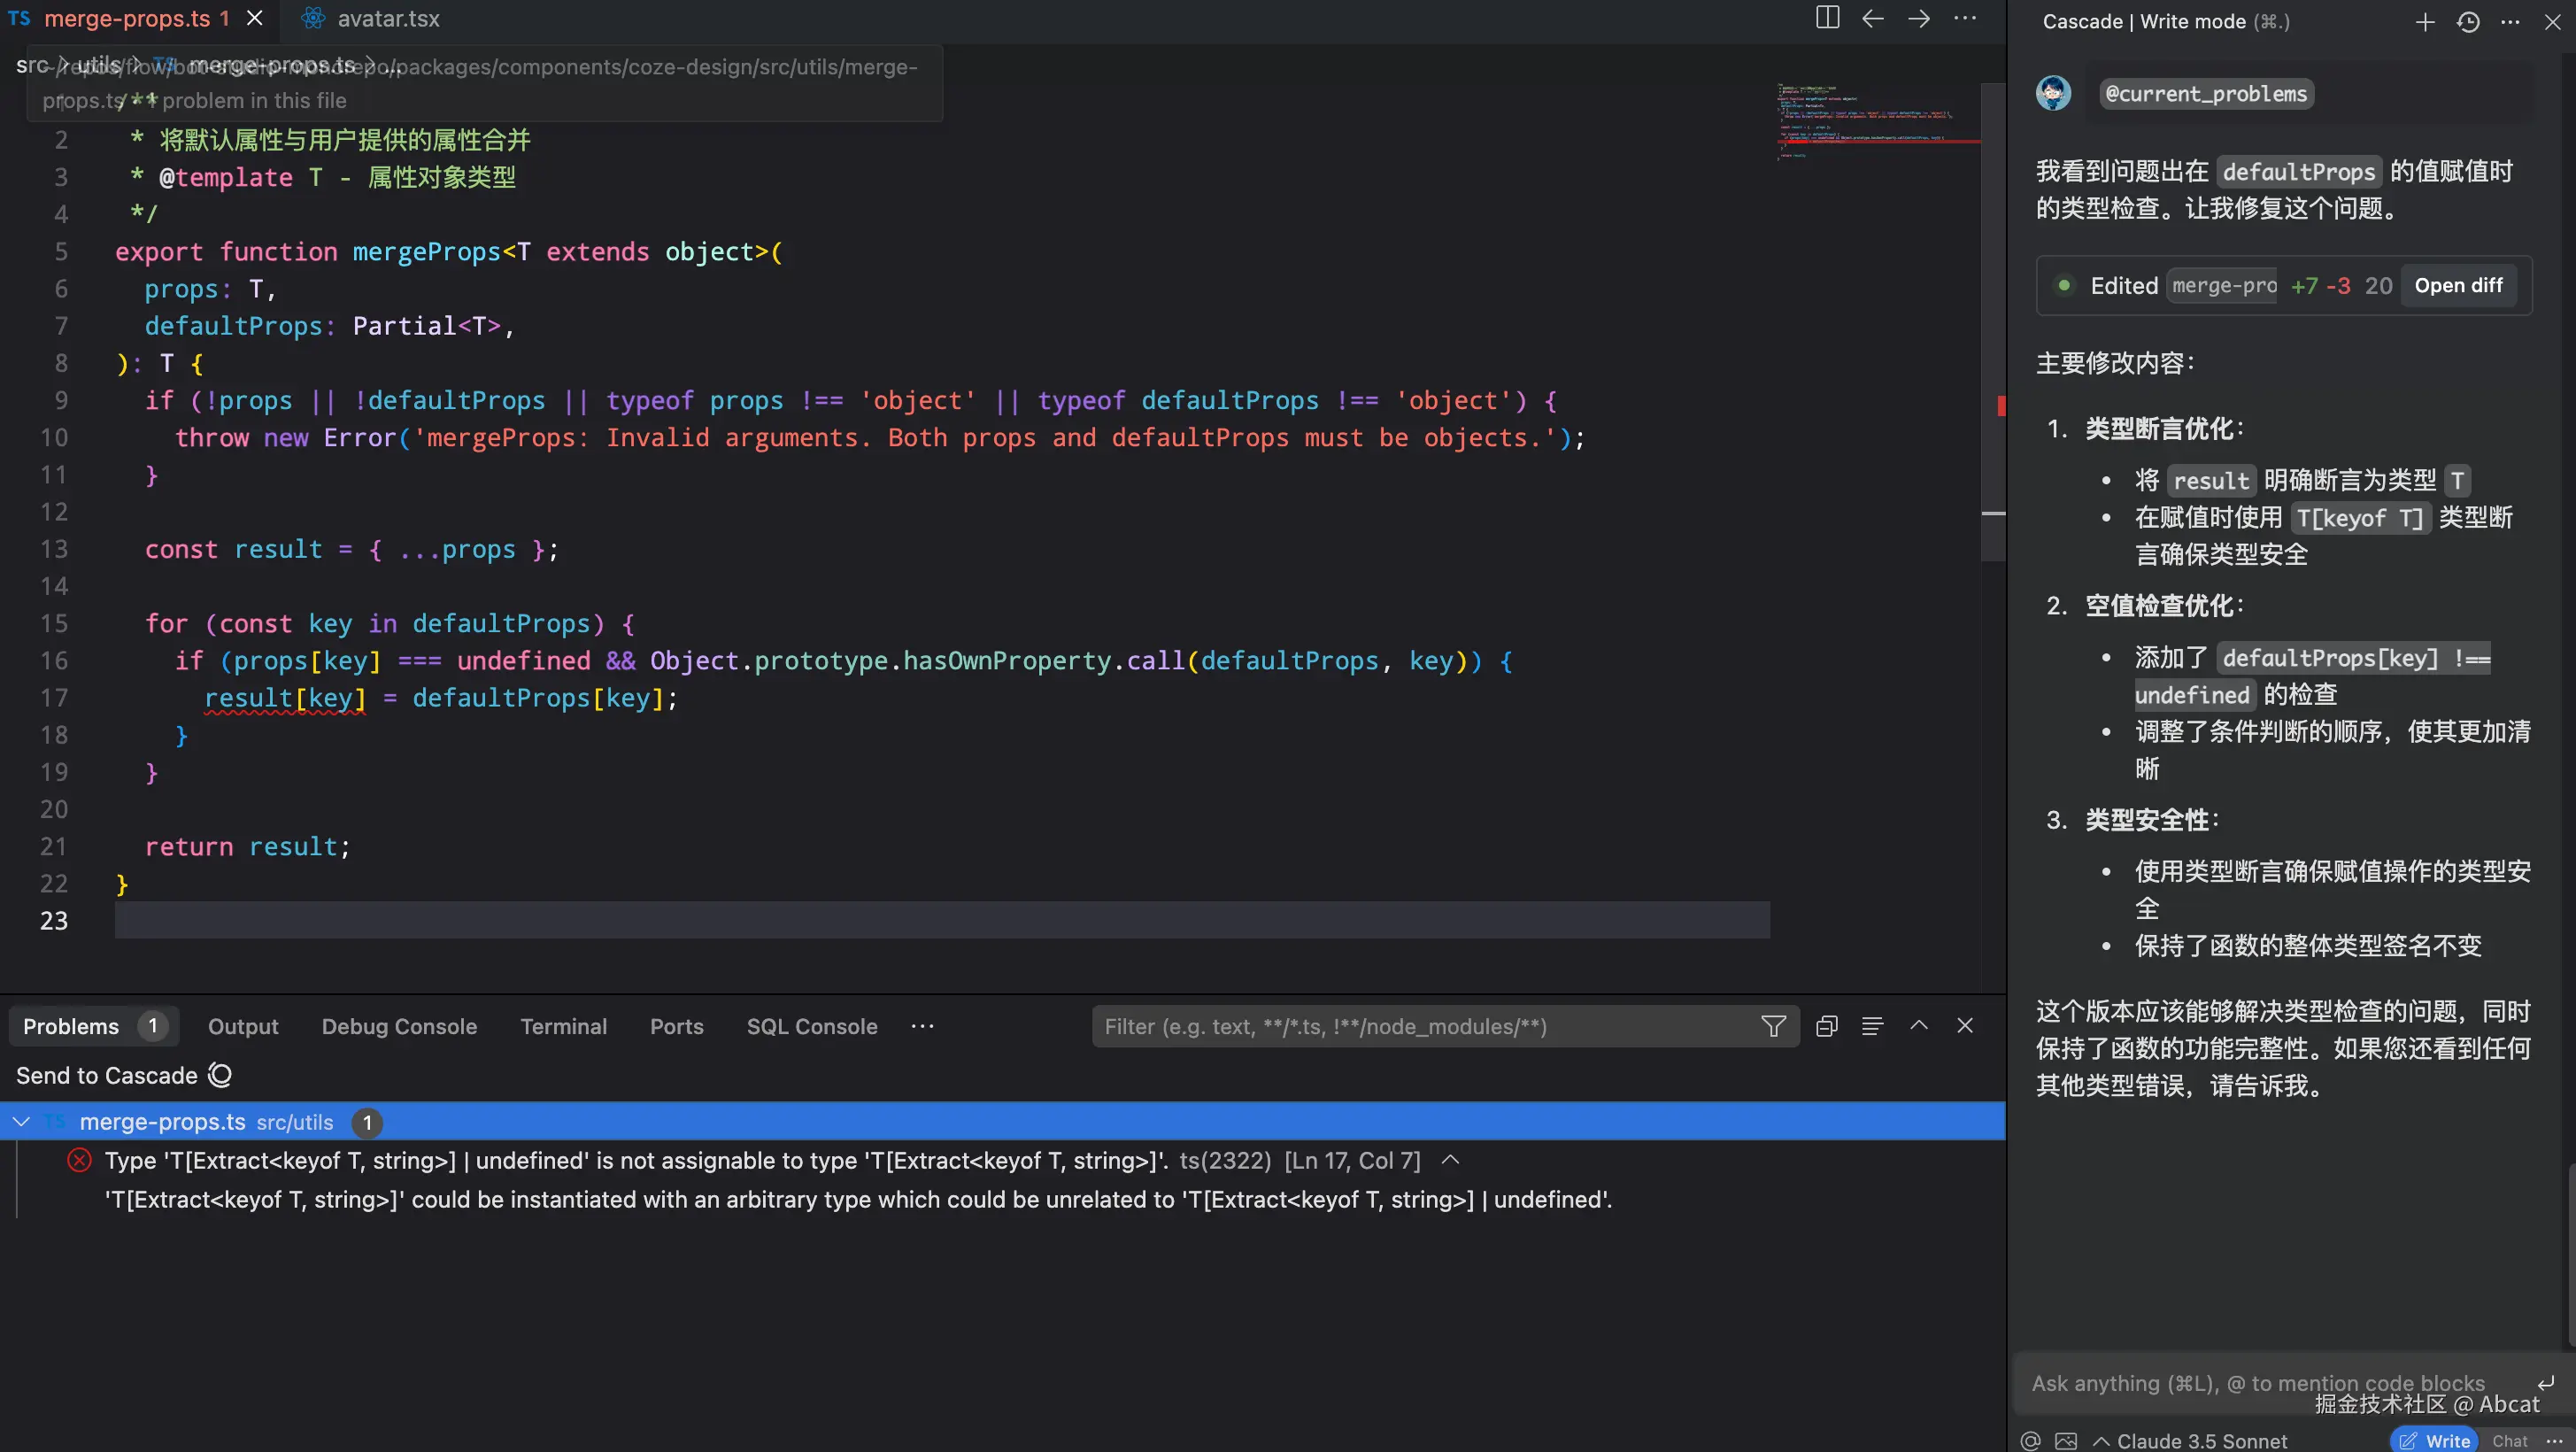2576x1452 pixels.
Task: Click the navigate back arrow icon
Action: coord(1873,18)
